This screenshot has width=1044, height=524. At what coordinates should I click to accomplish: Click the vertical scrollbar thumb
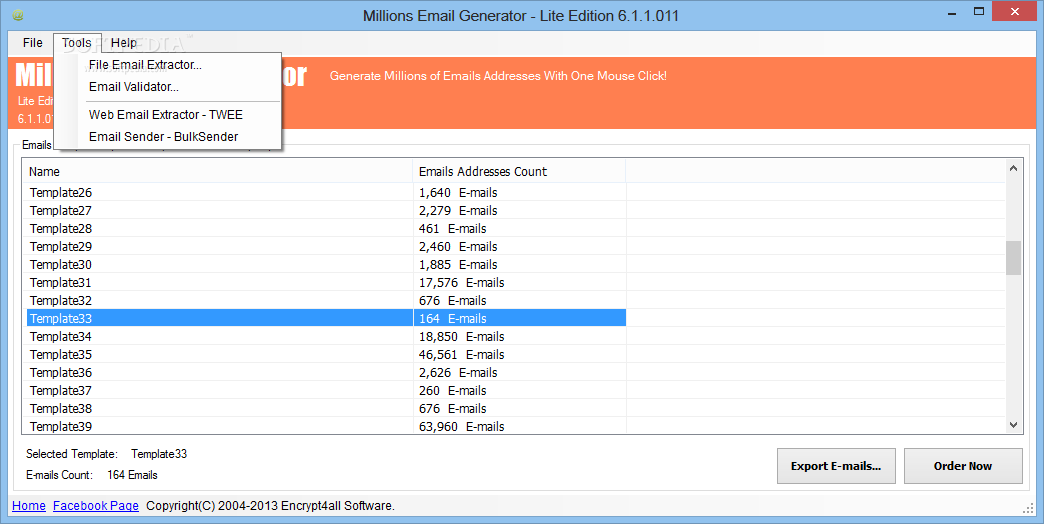coord(1013,258)
